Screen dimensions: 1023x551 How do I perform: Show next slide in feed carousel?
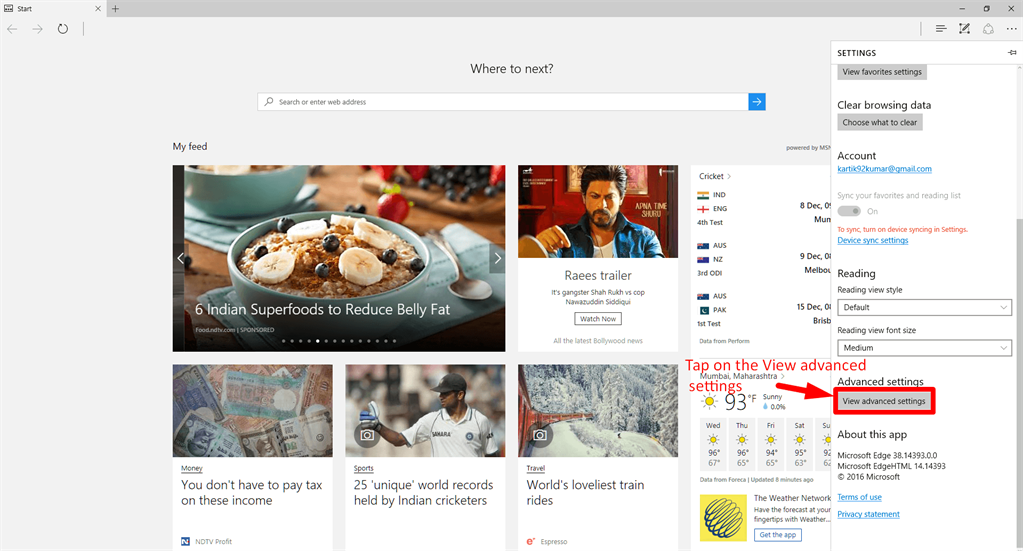pos(497,258)
